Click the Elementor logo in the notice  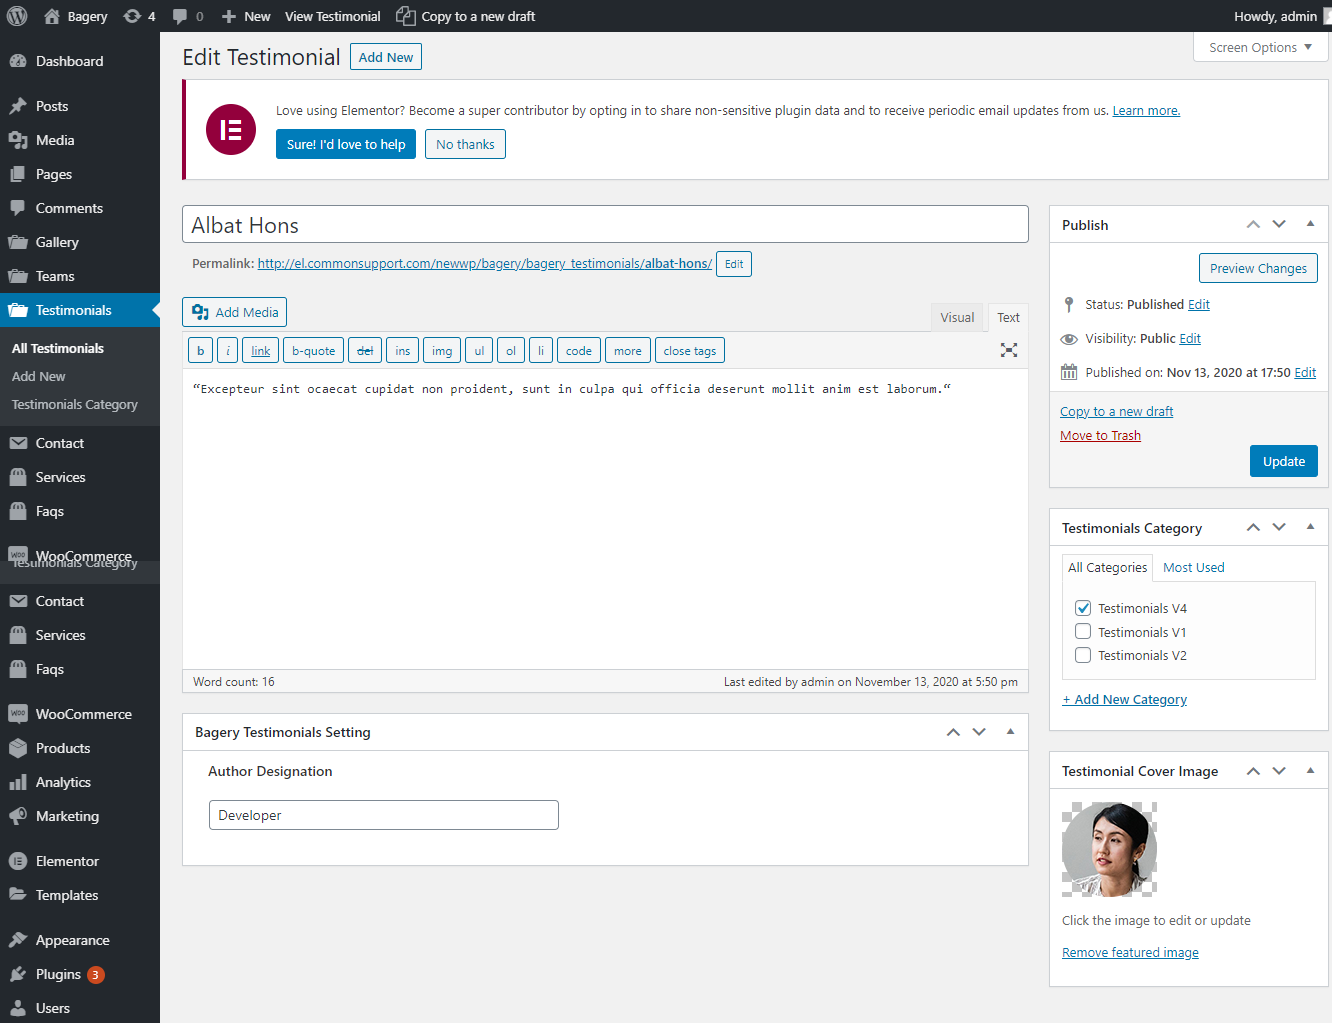tap(231, 129)
